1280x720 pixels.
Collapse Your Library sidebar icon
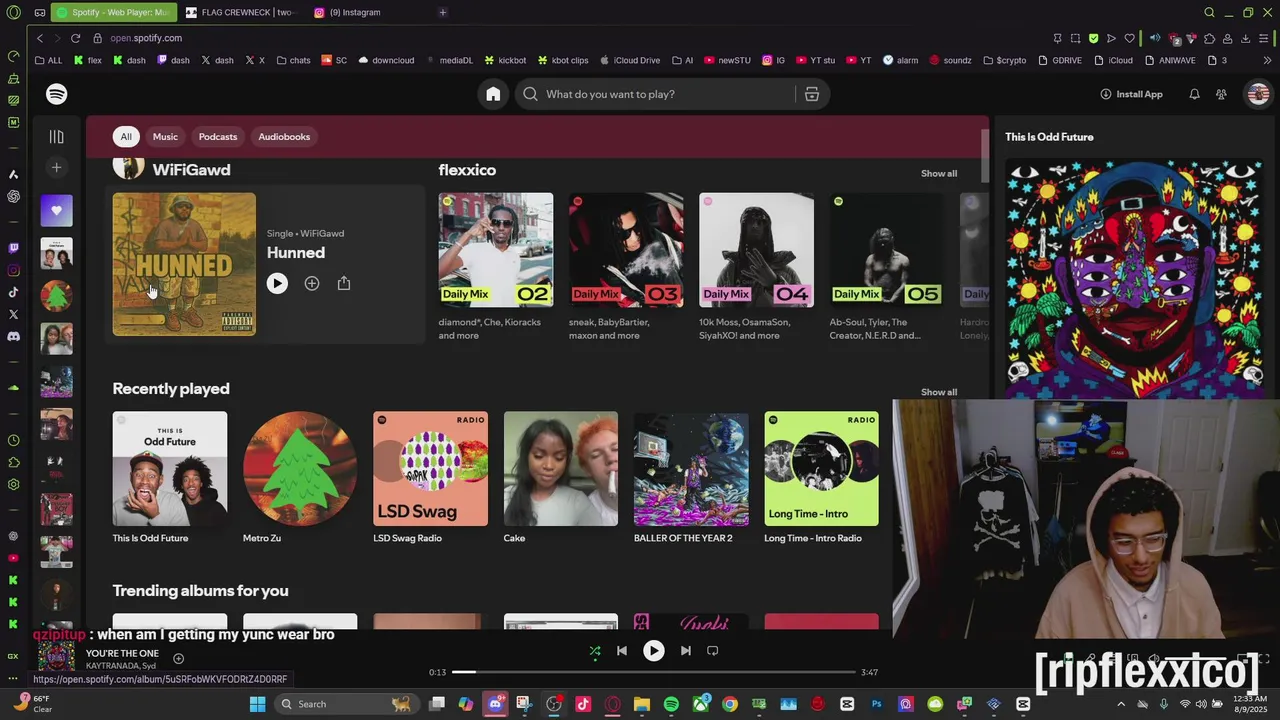pyautogui.click(x=57, y=137)
